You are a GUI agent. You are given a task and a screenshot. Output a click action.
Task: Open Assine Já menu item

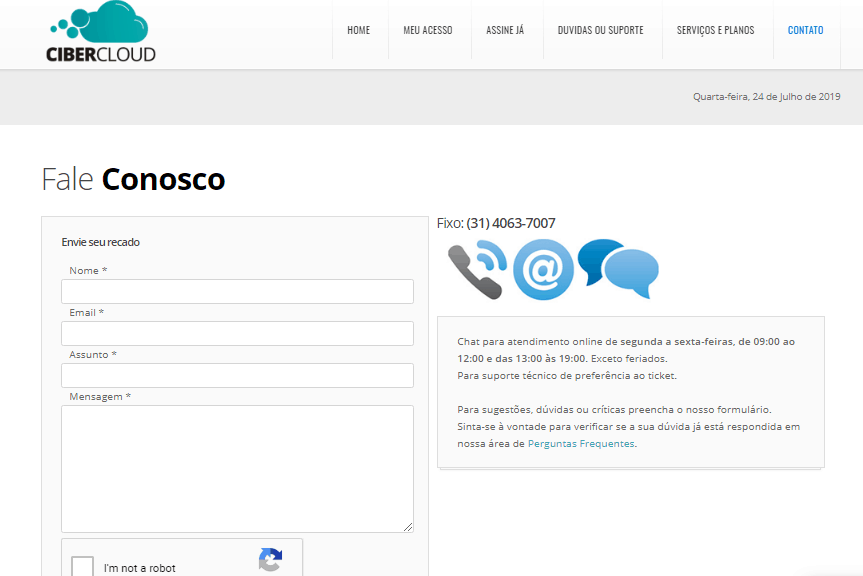[x=505, y=30]
